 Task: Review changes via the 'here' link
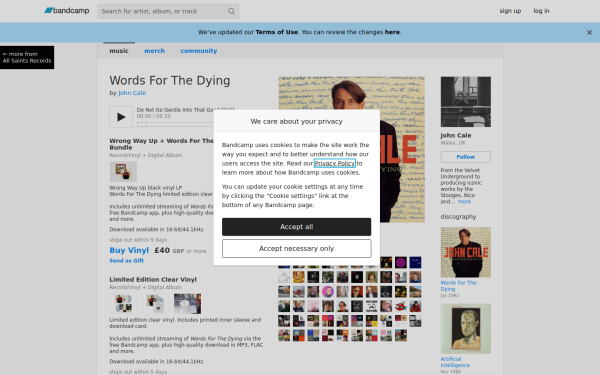(x=392, y=32)
